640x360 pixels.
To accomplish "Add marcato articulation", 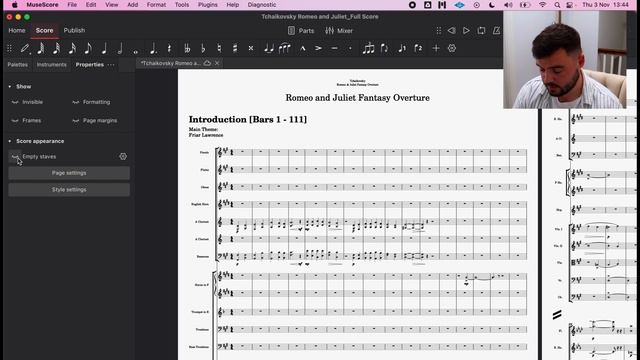I will (x=303, y=49).
